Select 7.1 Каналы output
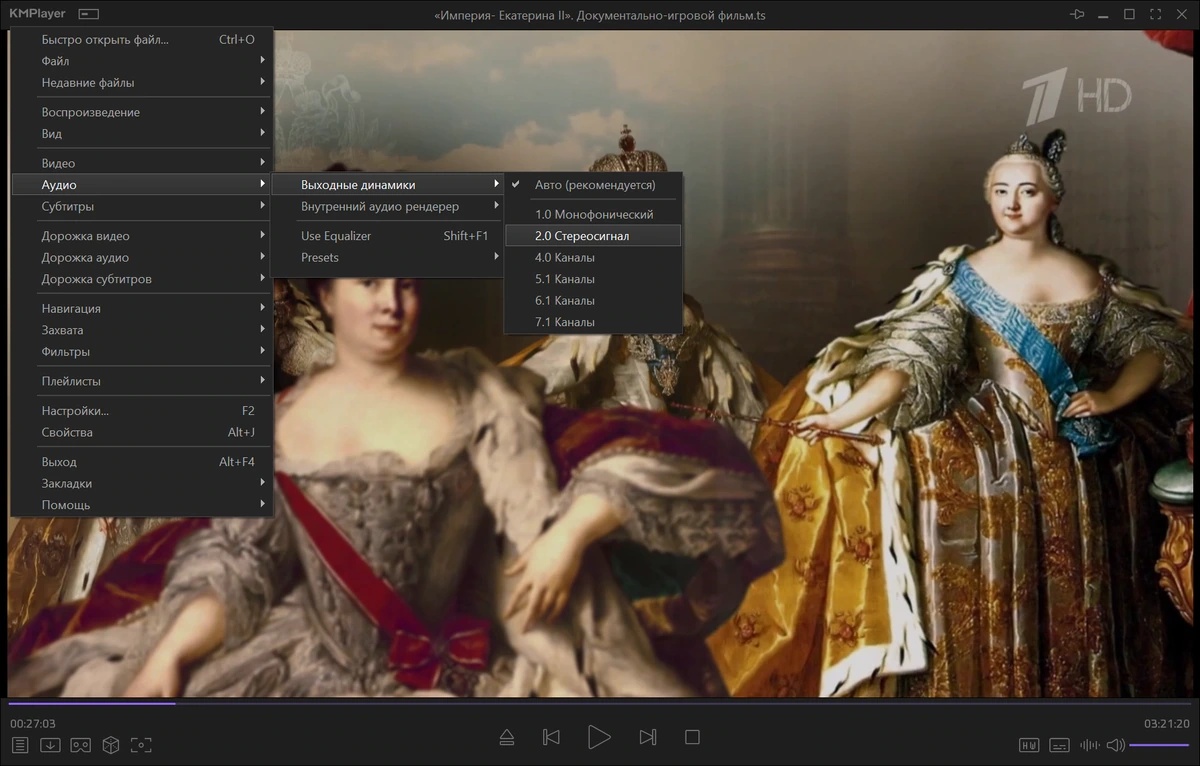The image size is (1200, 766). click(593, 322)
